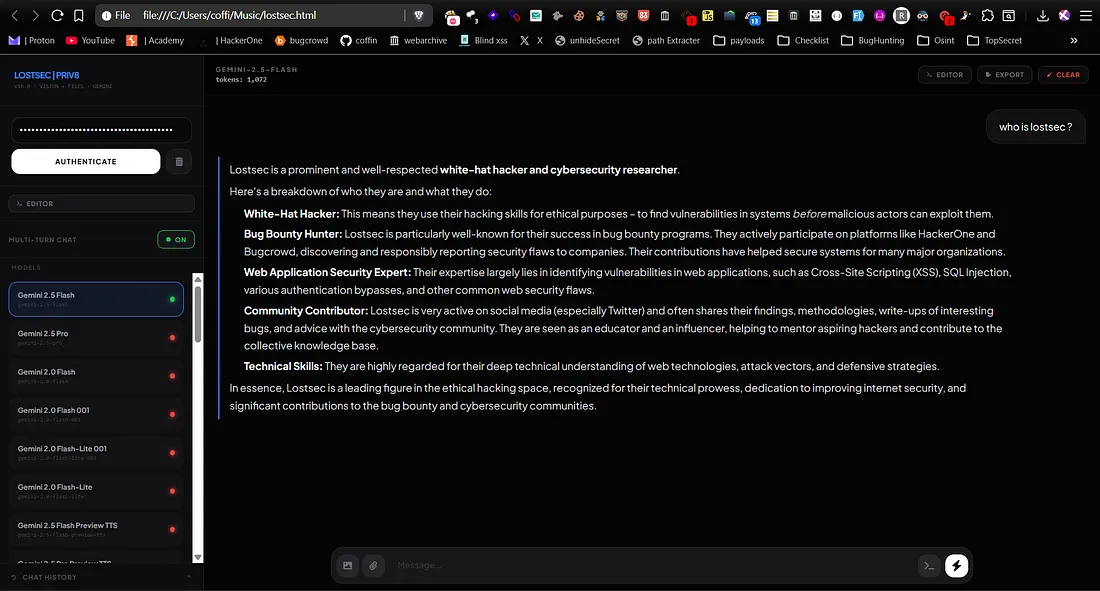Screen dimensions: 1100x591
Task: Expand the BugHunting bookmark folder
Action: (873, 41)
